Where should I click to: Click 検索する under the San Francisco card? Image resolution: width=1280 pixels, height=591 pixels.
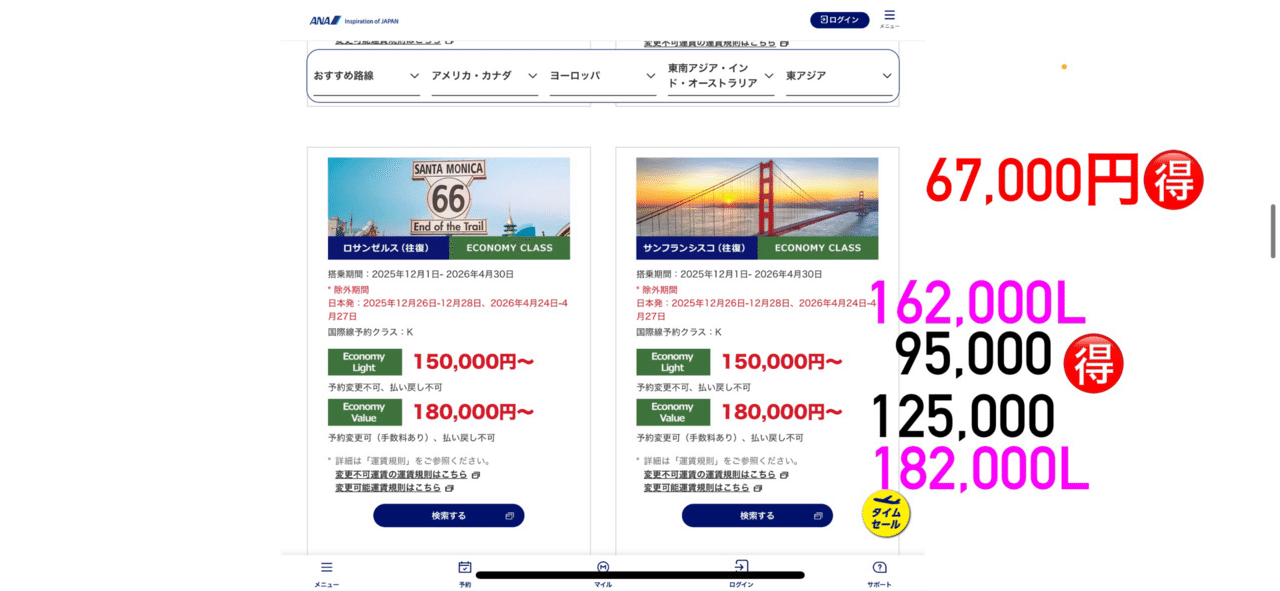click(757, 515)
